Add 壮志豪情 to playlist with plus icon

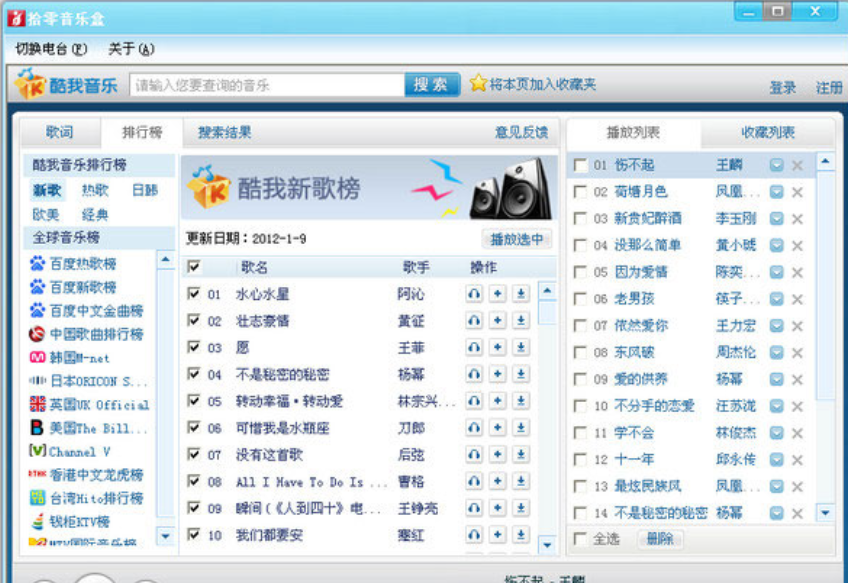point(498,321)
